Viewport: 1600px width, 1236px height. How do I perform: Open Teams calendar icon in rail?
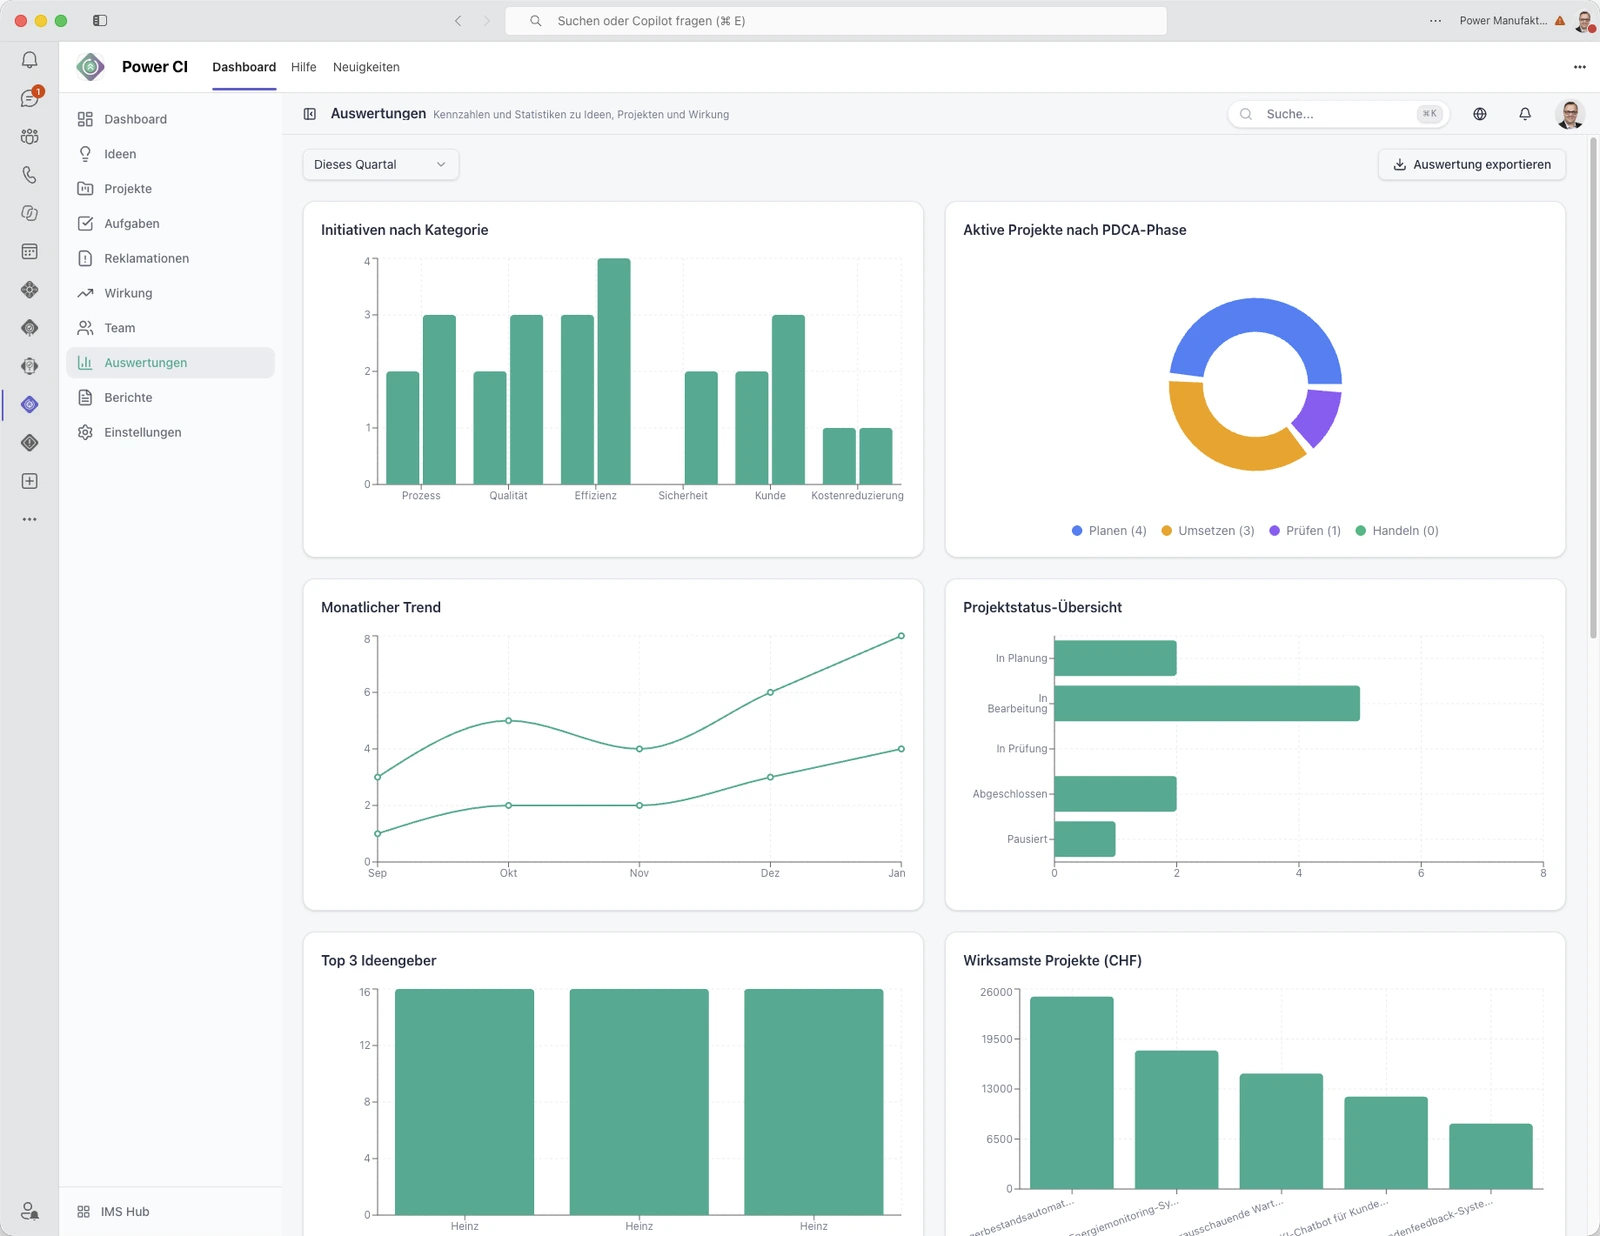pos(29,251)
